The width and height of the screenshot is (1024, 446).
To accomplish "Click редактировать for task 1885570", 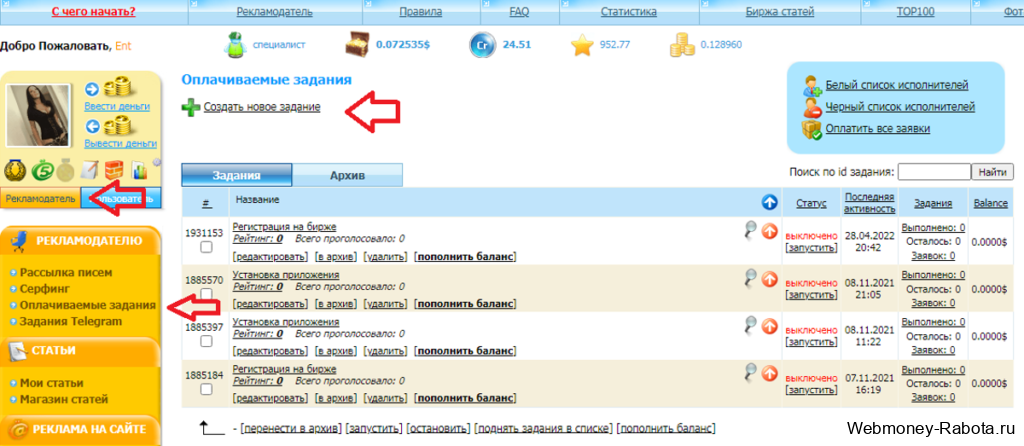I will coord(270,304).
